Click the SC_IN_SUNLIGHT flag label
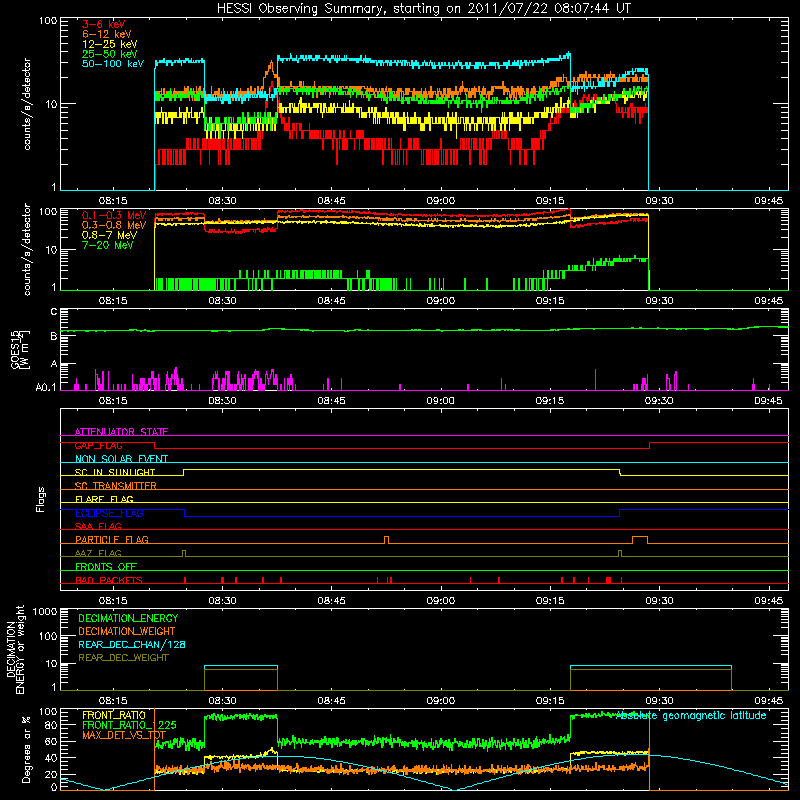Image resolution: width=800 pixels, height=800 pixels. (115, 472)
